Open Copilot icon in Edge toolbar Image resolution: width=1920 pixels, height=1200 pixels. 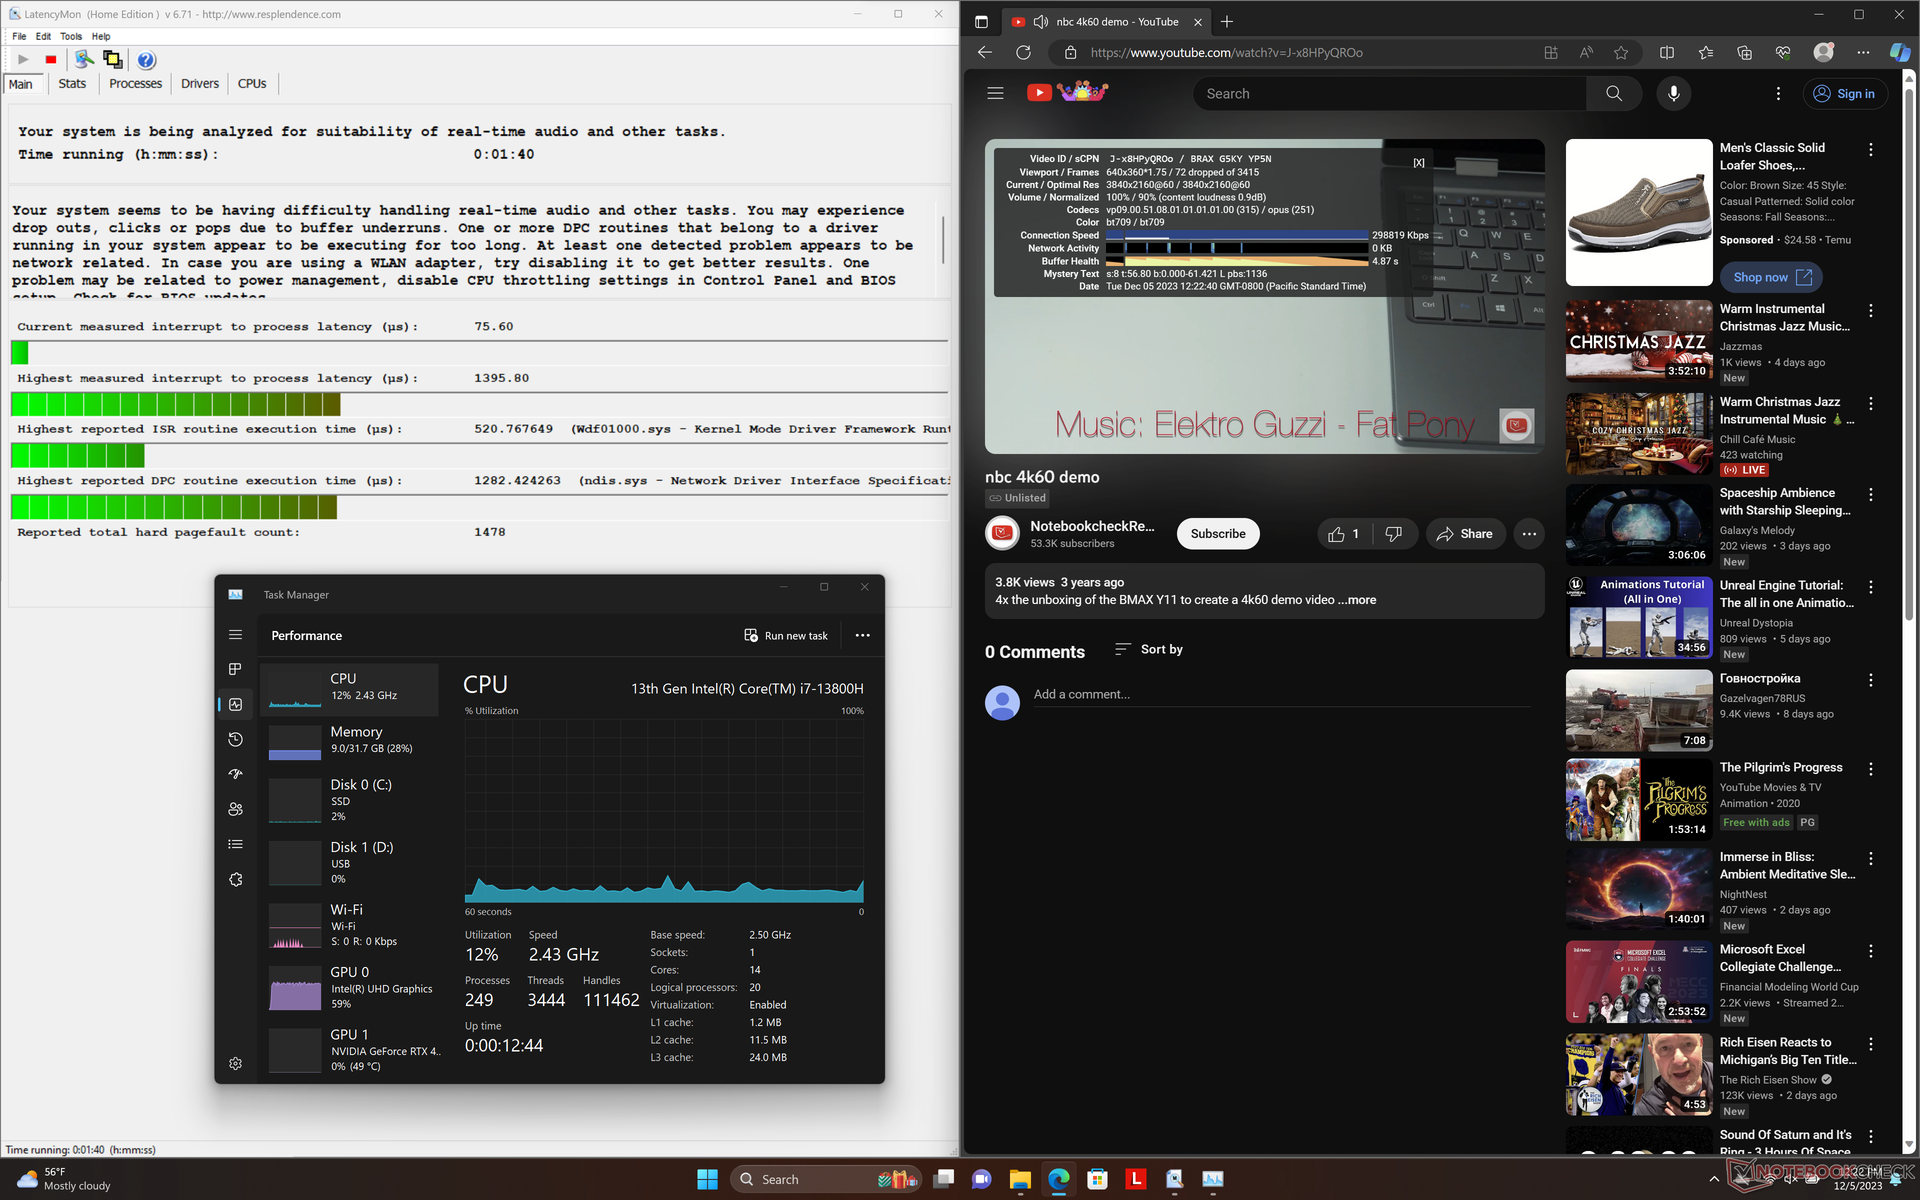point(1899,53)
